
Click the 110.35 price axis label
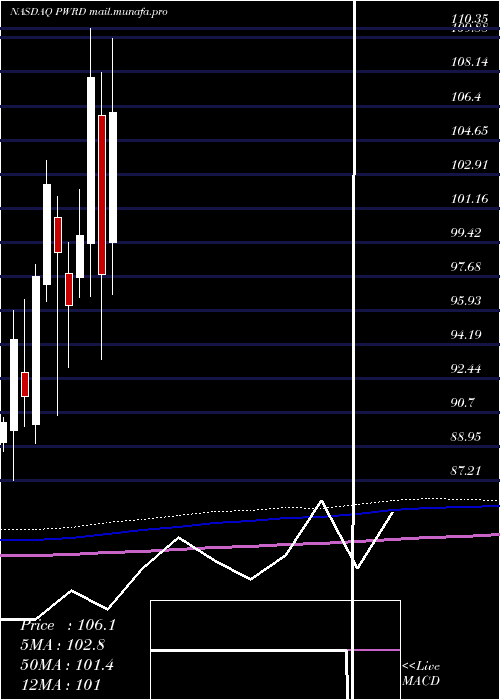click(469, 19)
